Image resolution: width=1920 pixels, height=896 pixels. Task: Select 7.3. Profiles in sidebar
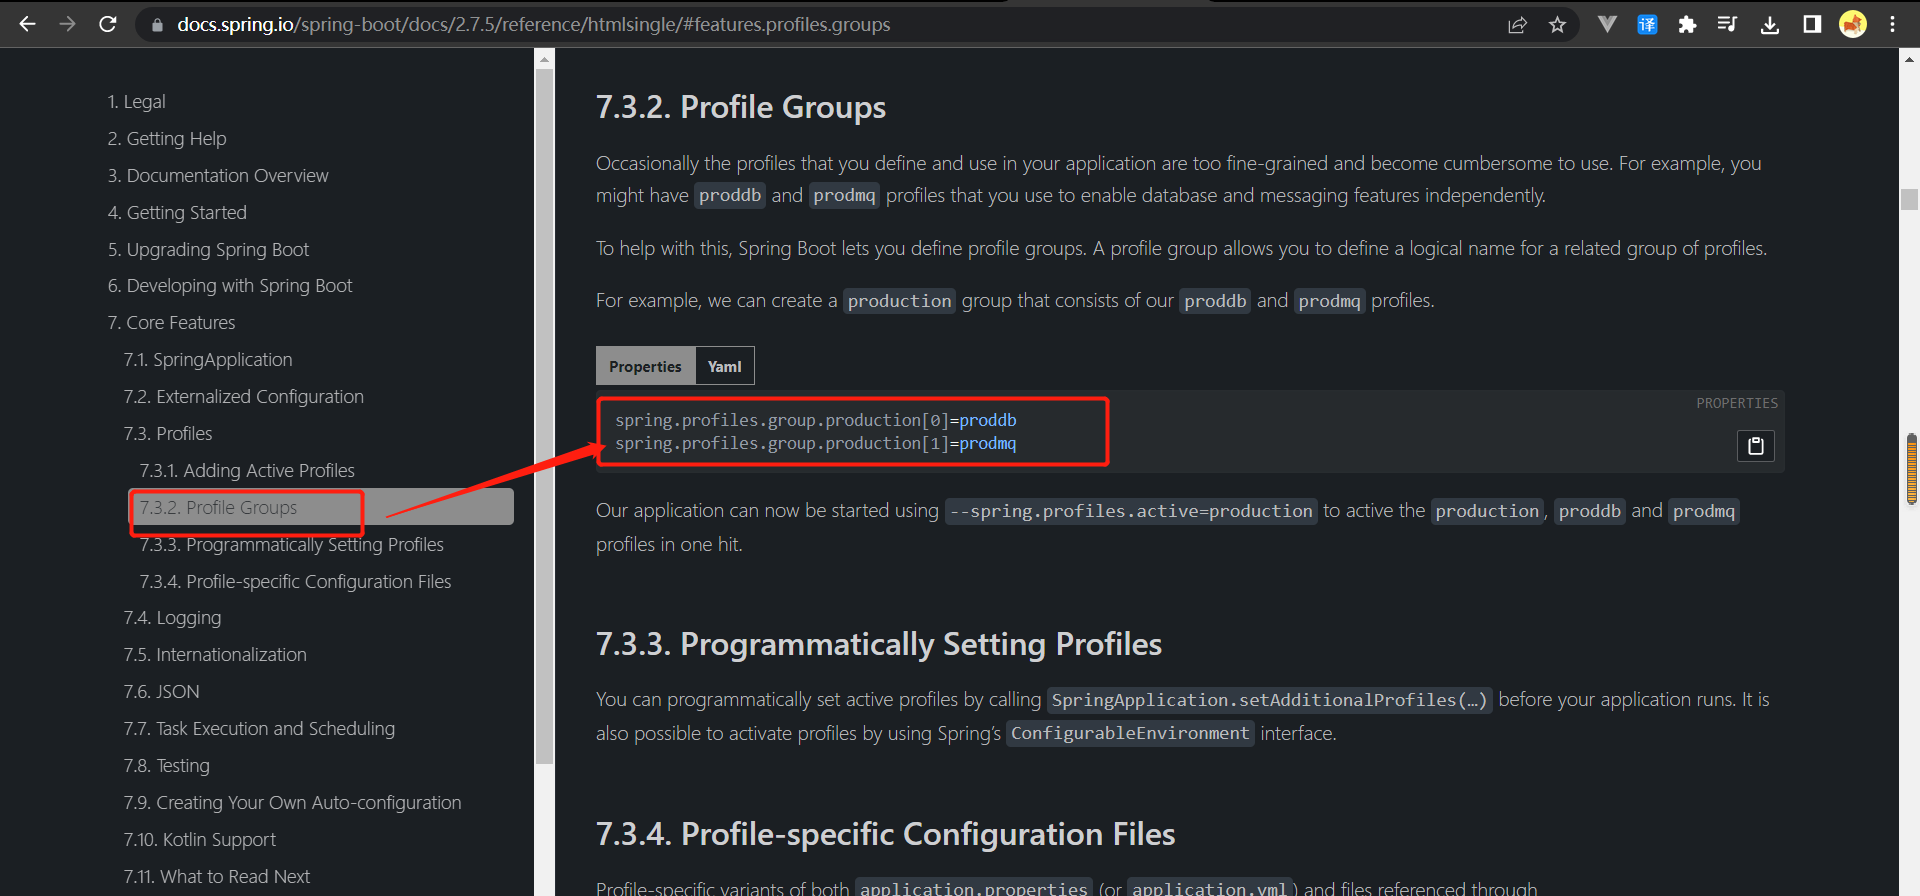(x=168, y=433)
